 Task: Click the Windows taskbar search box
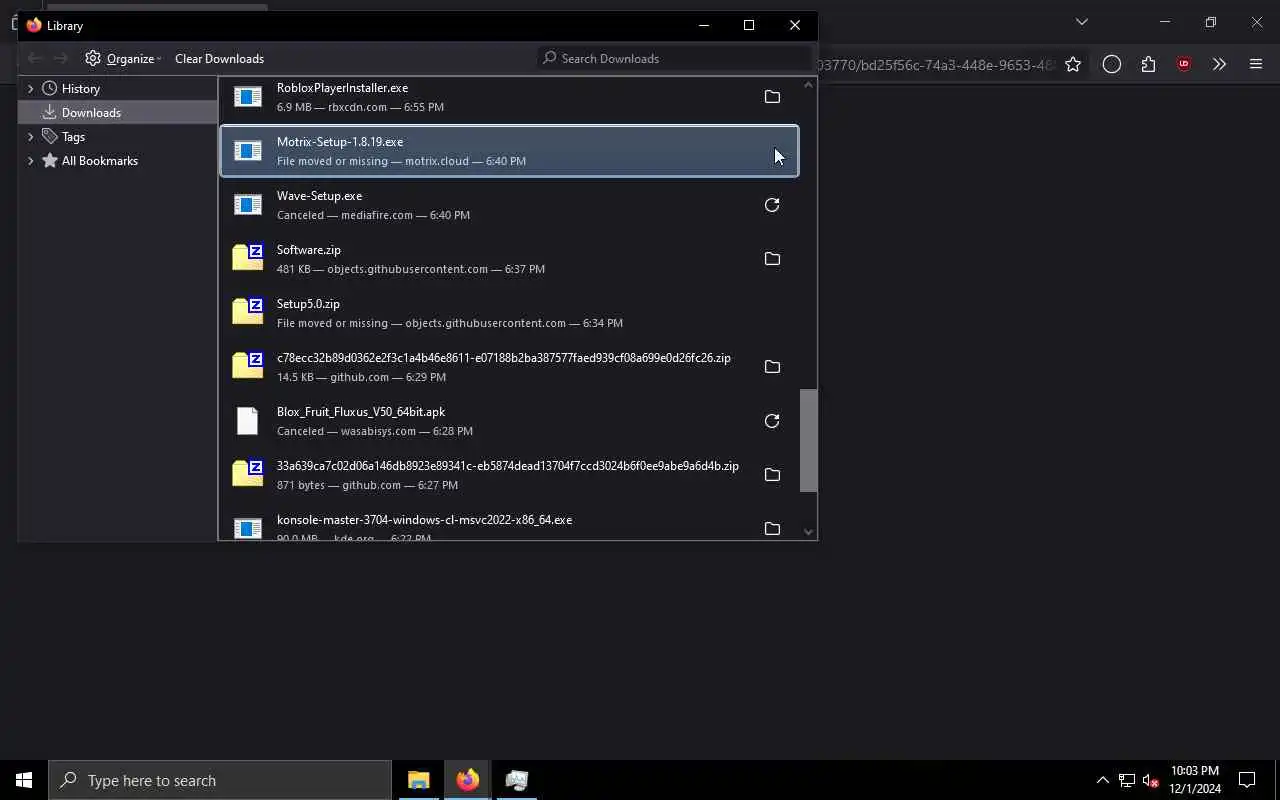[220, 780]
